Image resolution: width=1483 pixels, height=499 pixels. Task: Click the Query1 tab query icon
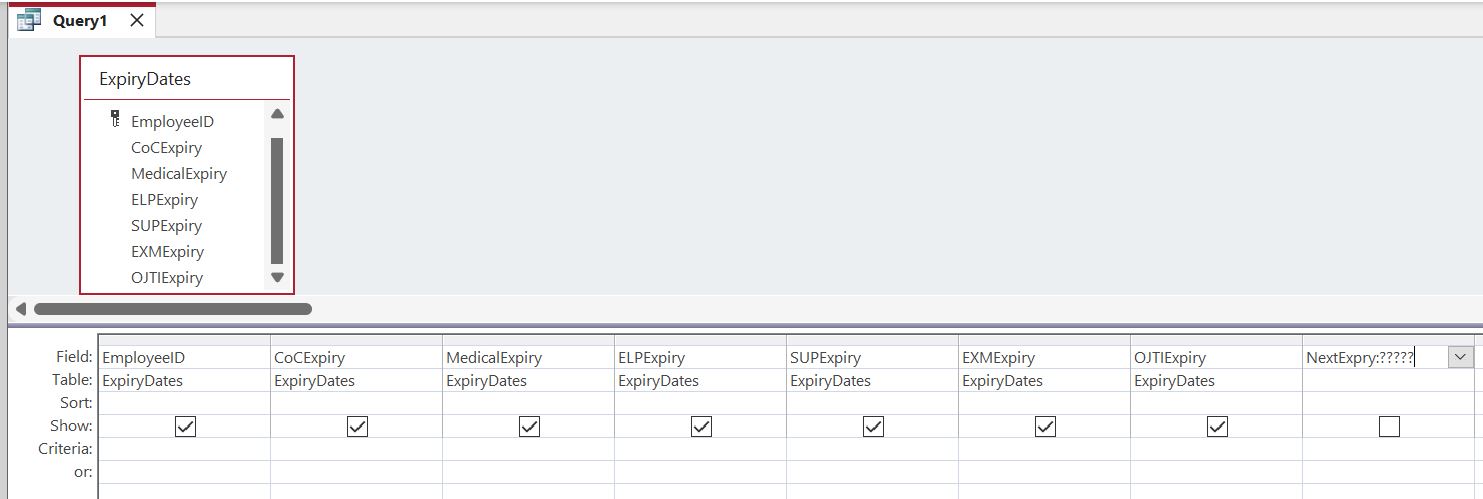click(x=30, y=20)
